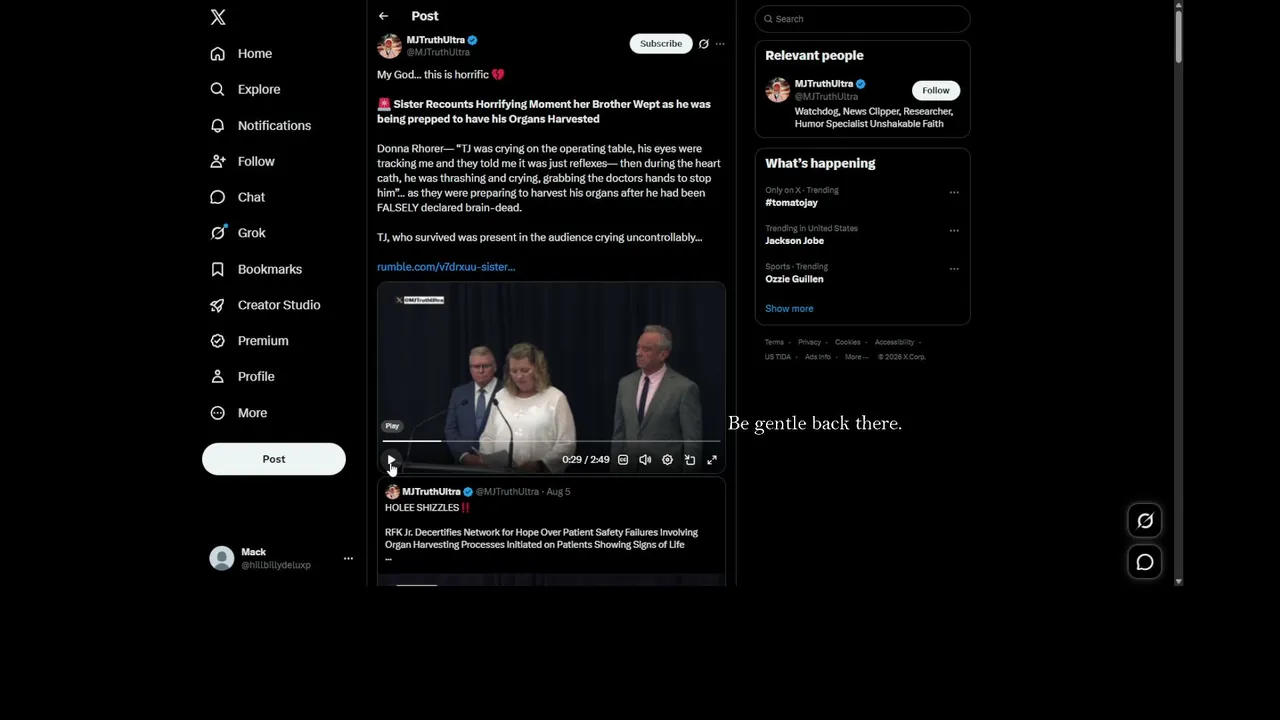This screenshot has width=1280, height=720.
Task: Open the Follow page in the sidebar
Action: (242, 162)
